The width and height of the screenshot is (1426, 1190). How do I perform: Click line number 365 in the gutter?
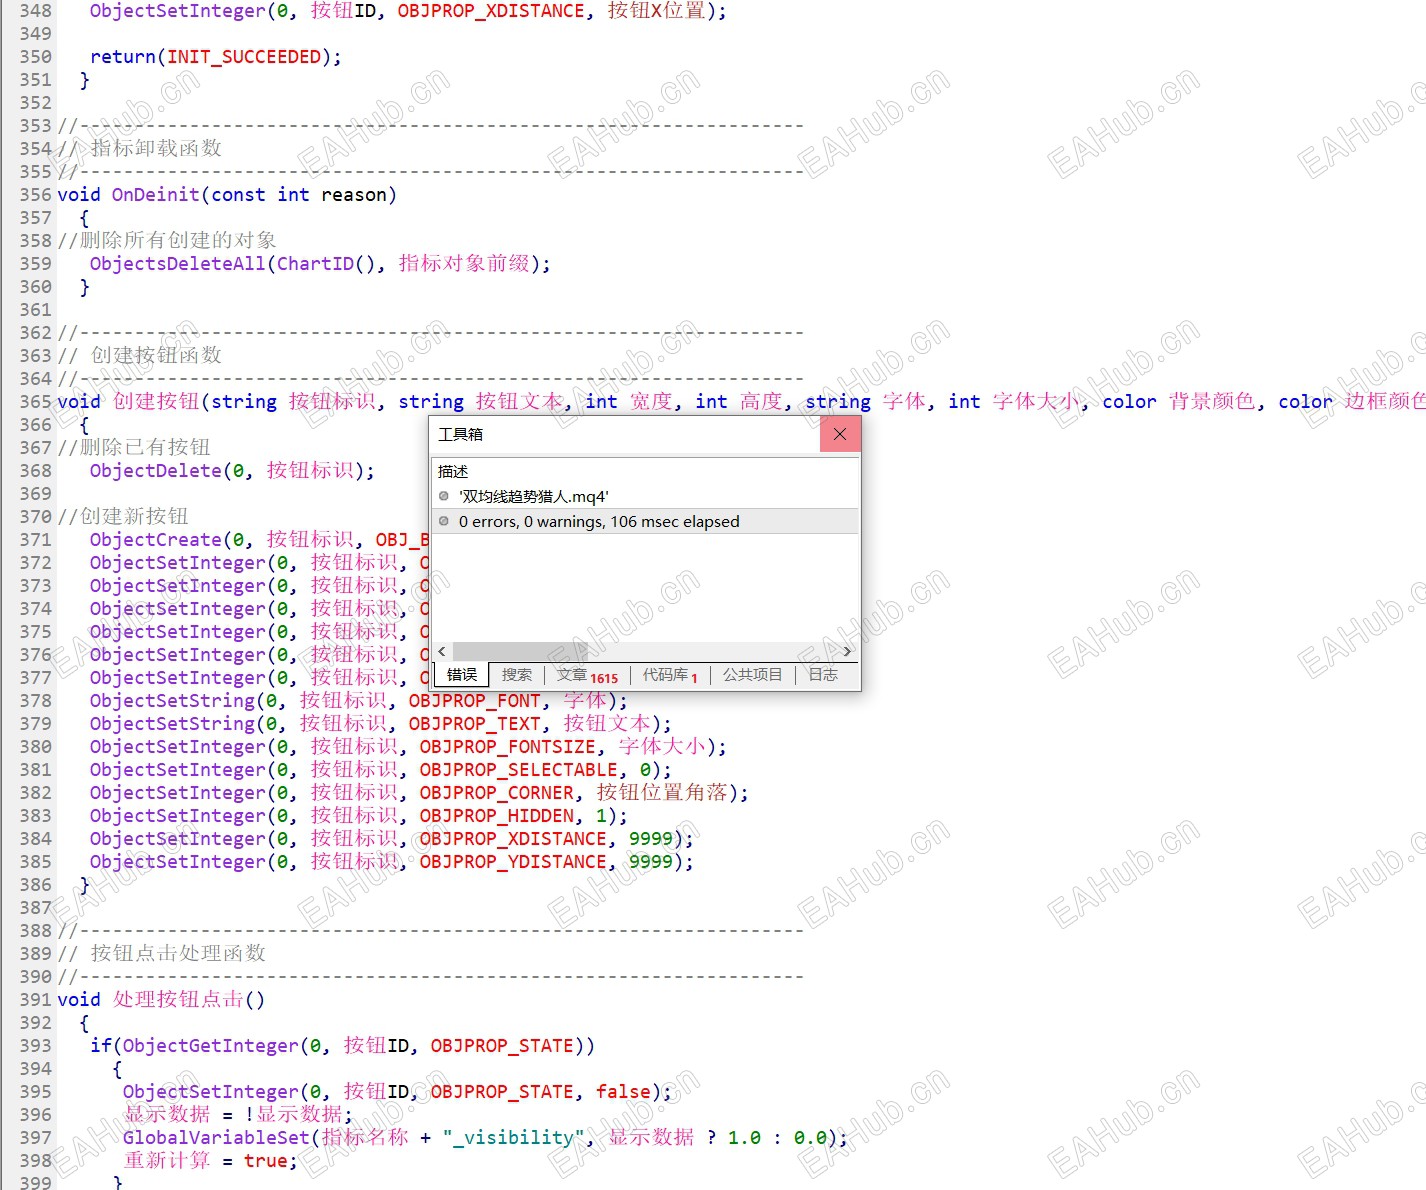coord(35,402)
